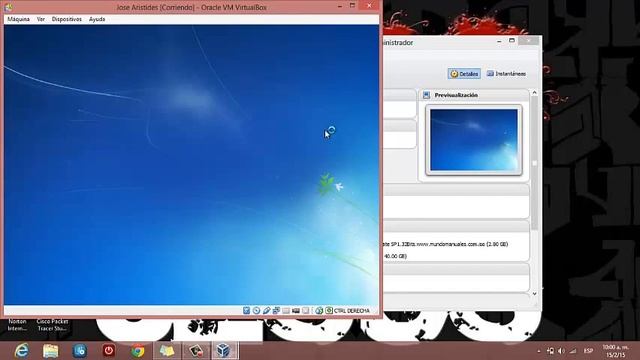
Task: Switch to Detalles view in VirtualBox manager
Action: [464, 74]
